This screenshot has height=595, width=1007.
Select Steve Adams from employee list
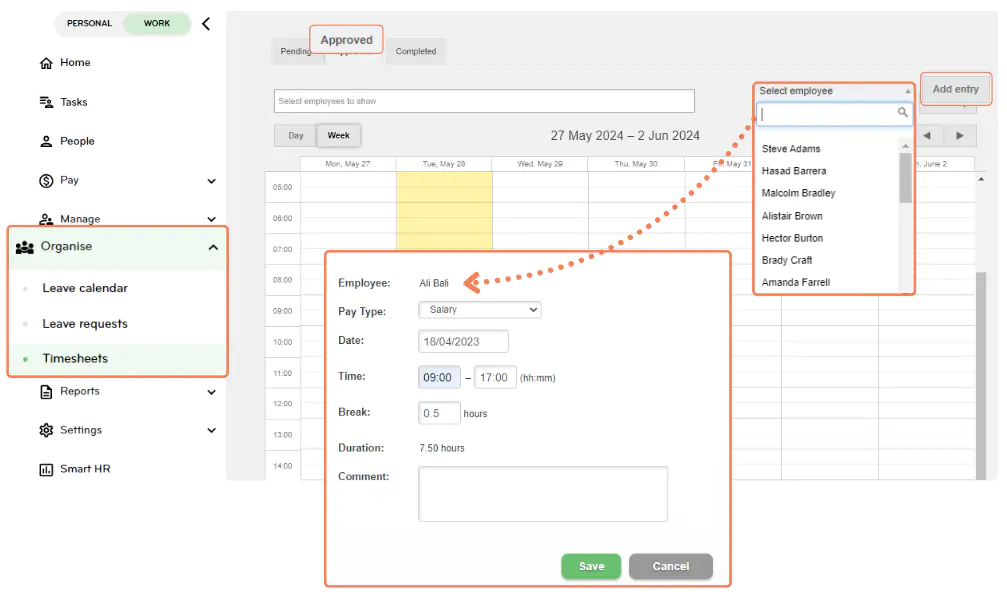click(791, 148)
